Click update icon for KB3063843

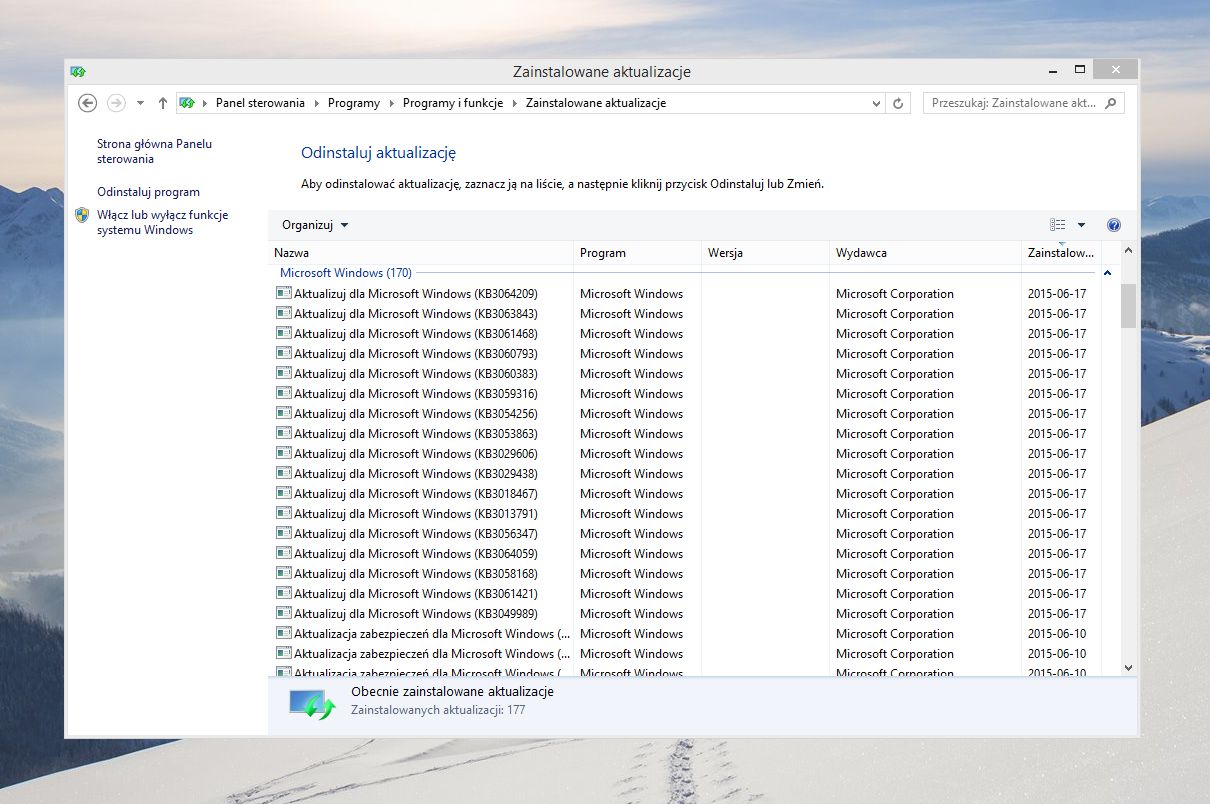(284, 313)
